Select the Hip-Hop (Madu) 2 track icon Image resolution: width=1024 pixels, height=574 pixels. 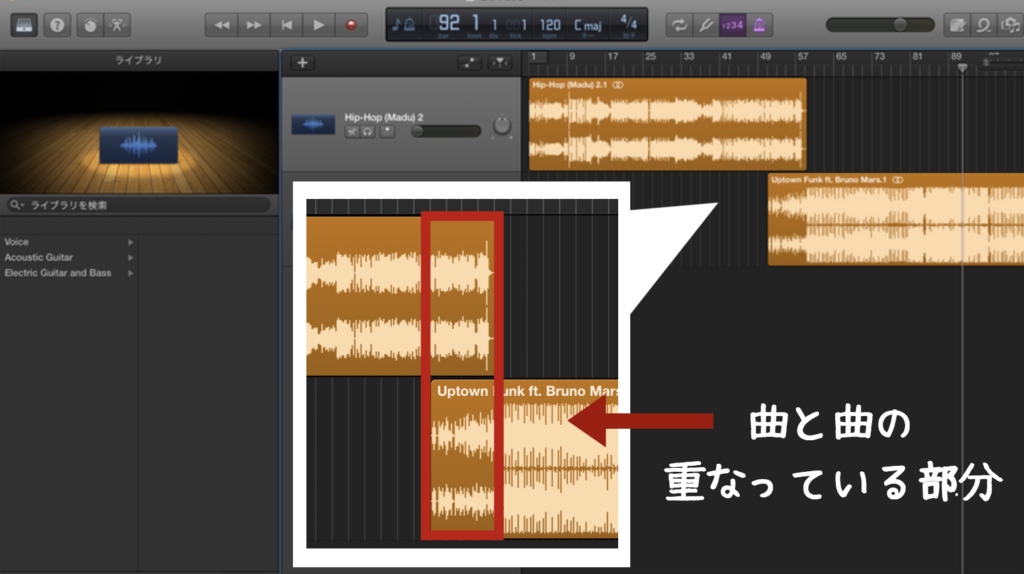tap(313, 124)
